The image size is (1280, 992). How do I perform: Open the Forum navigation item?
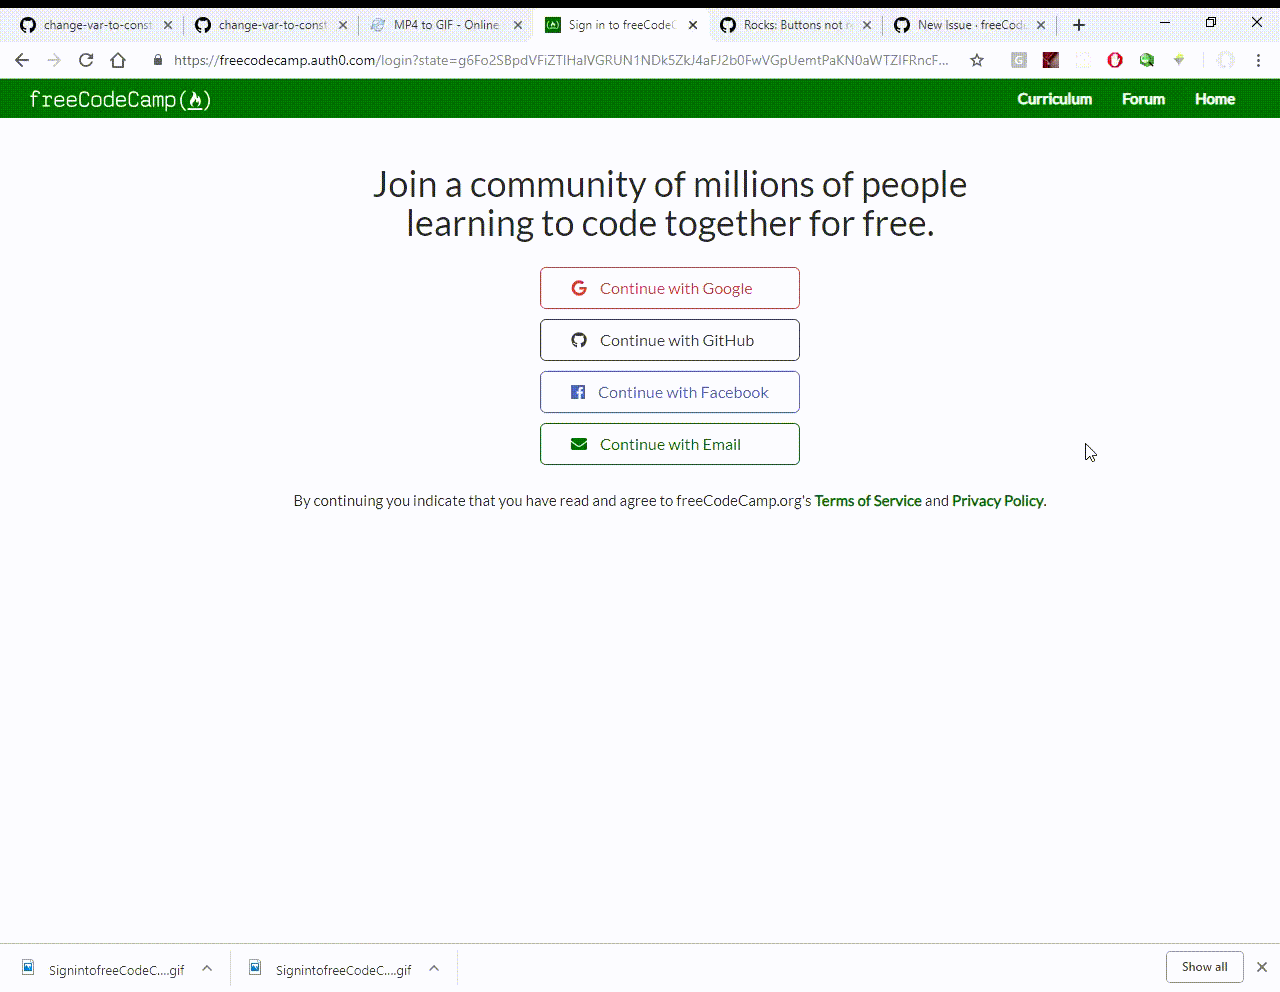(1143, 99)
